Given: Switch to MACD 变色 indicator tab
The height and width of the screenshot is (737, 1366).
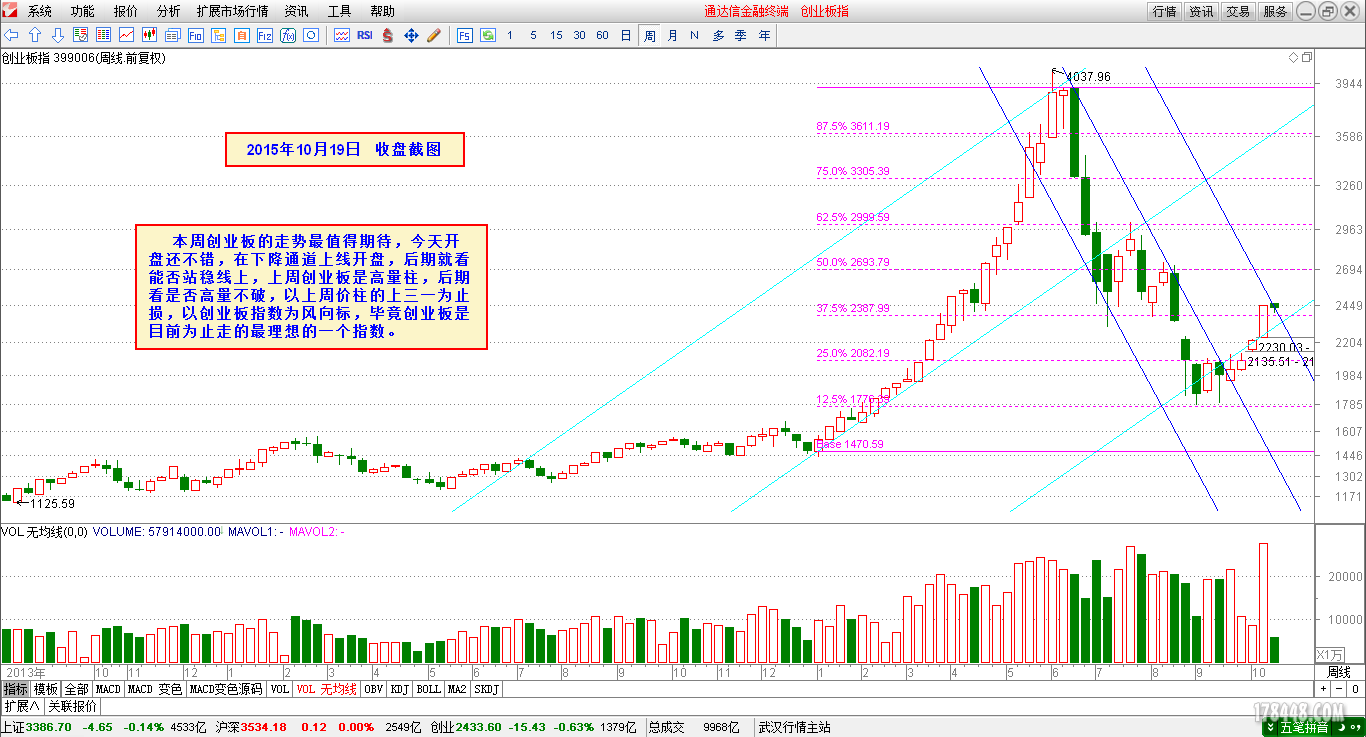Looking at the screenshot, I should [155, 689].
